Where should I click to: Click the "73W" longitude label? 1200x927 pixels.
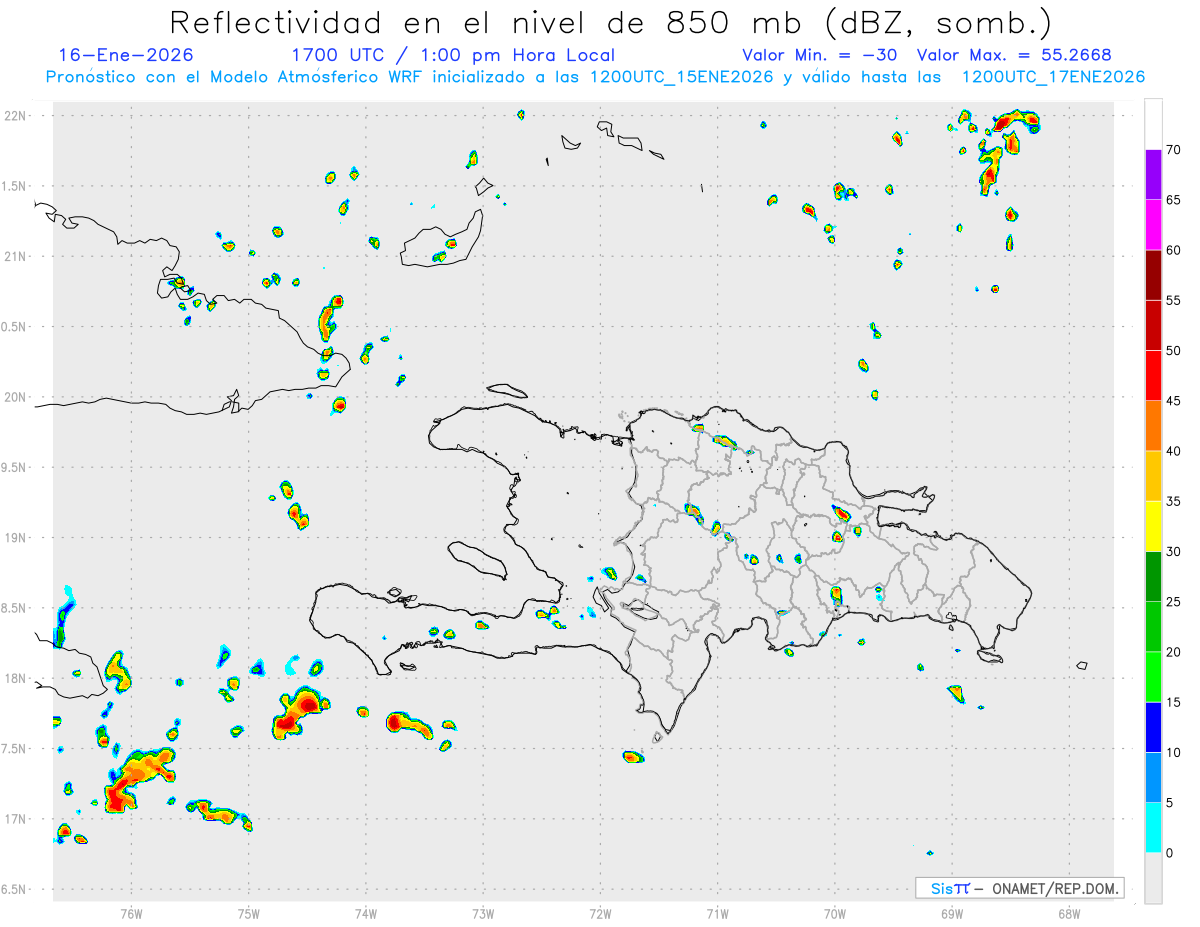coord(483,913)
